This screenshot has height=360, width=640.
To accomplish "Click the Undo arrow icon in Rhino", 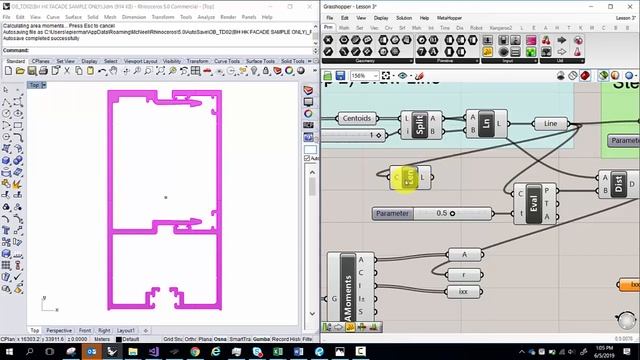I will [102, 71].
